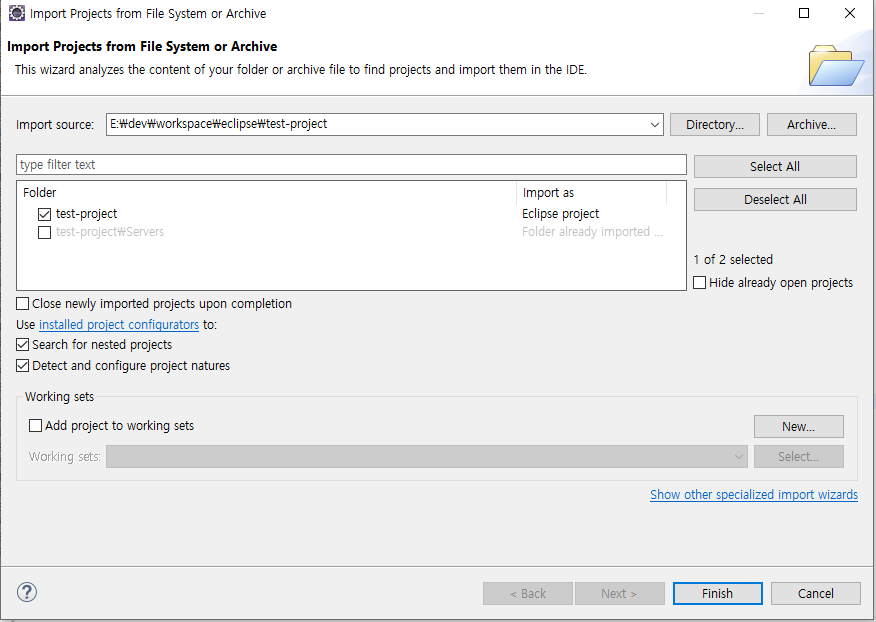Click the Cancel button
Viewport: 876px width, 622px height.
[x=816, y=593]
